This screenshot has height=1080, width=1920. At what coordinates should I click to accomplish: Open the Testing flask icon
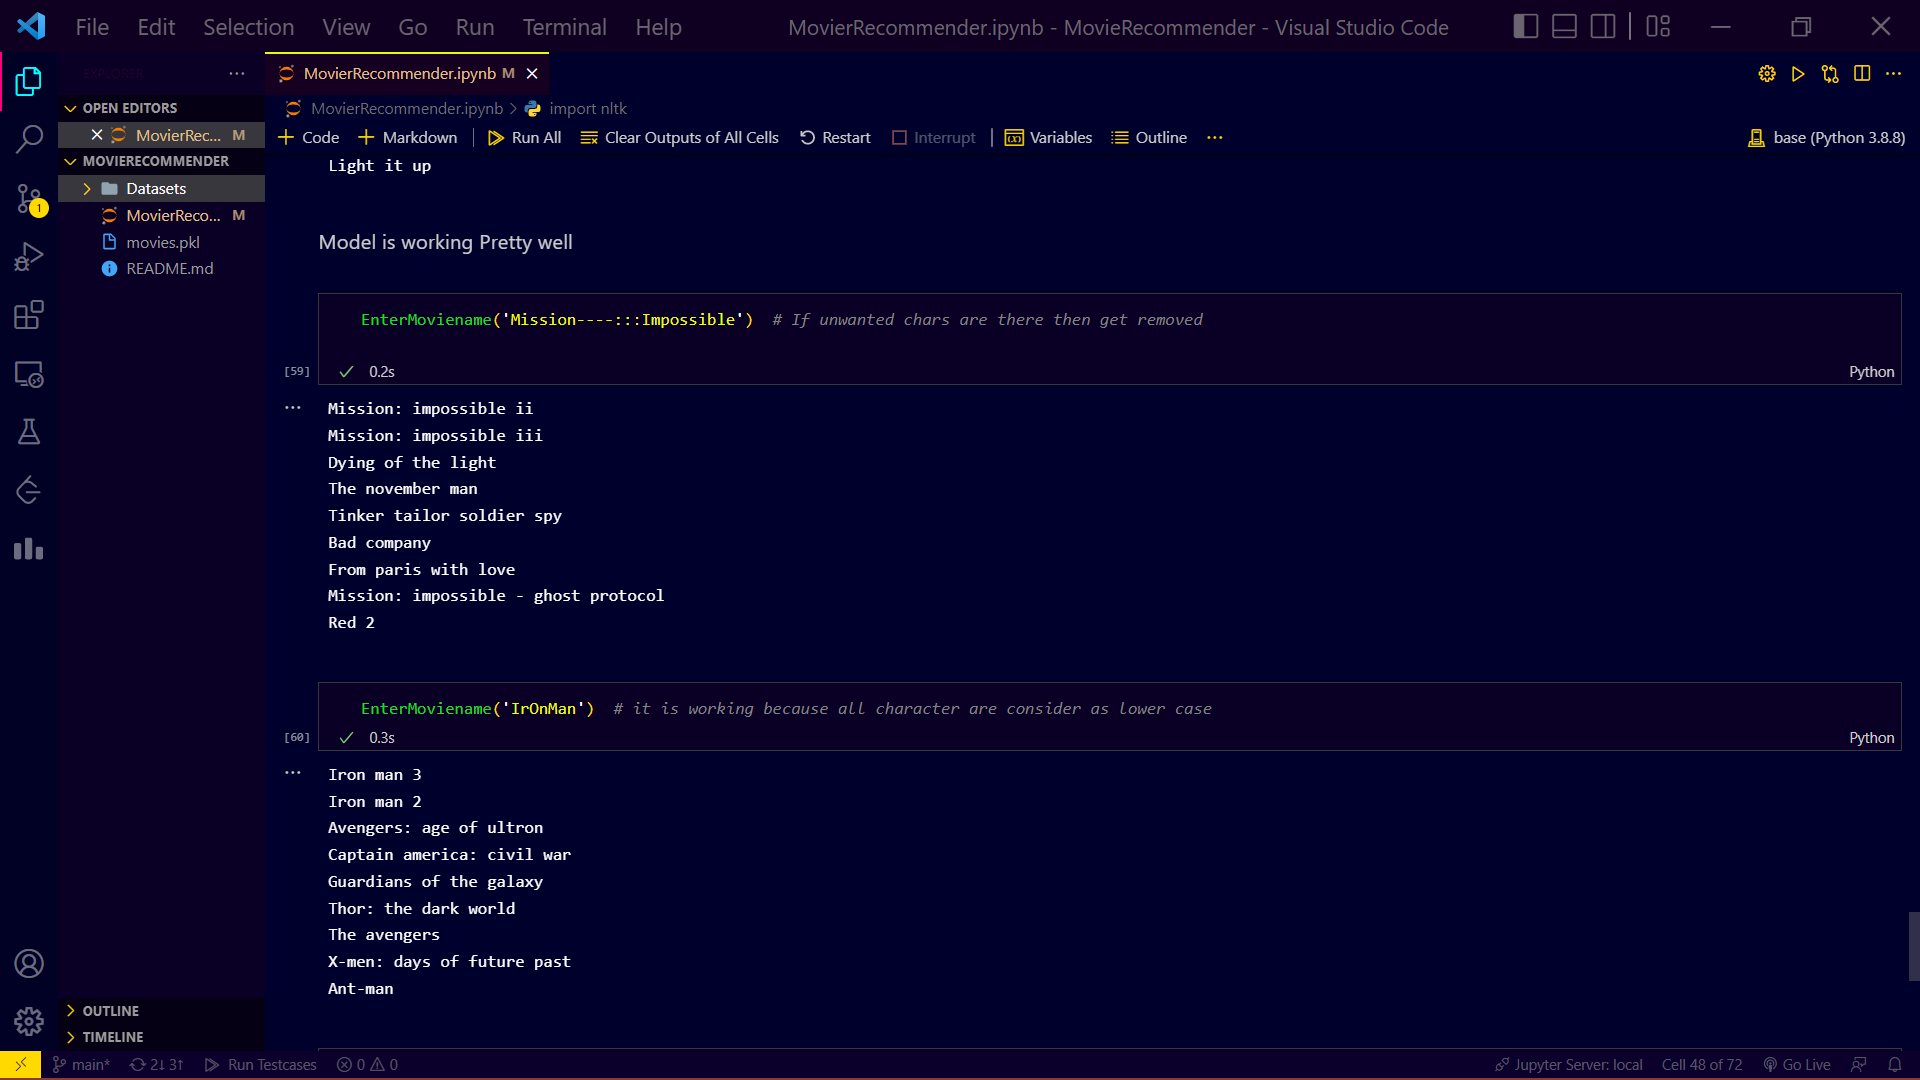click(29, 431)
